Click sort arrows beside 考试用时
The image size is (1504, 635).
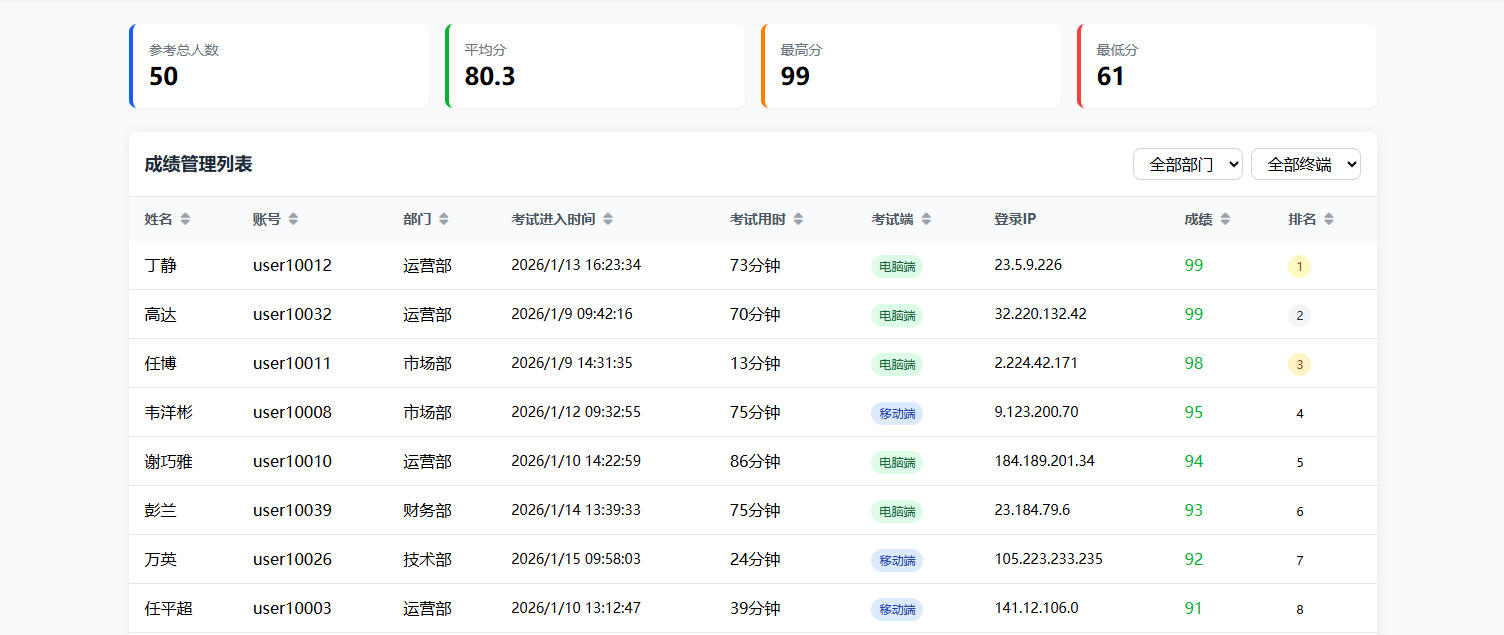coord(798,219)
